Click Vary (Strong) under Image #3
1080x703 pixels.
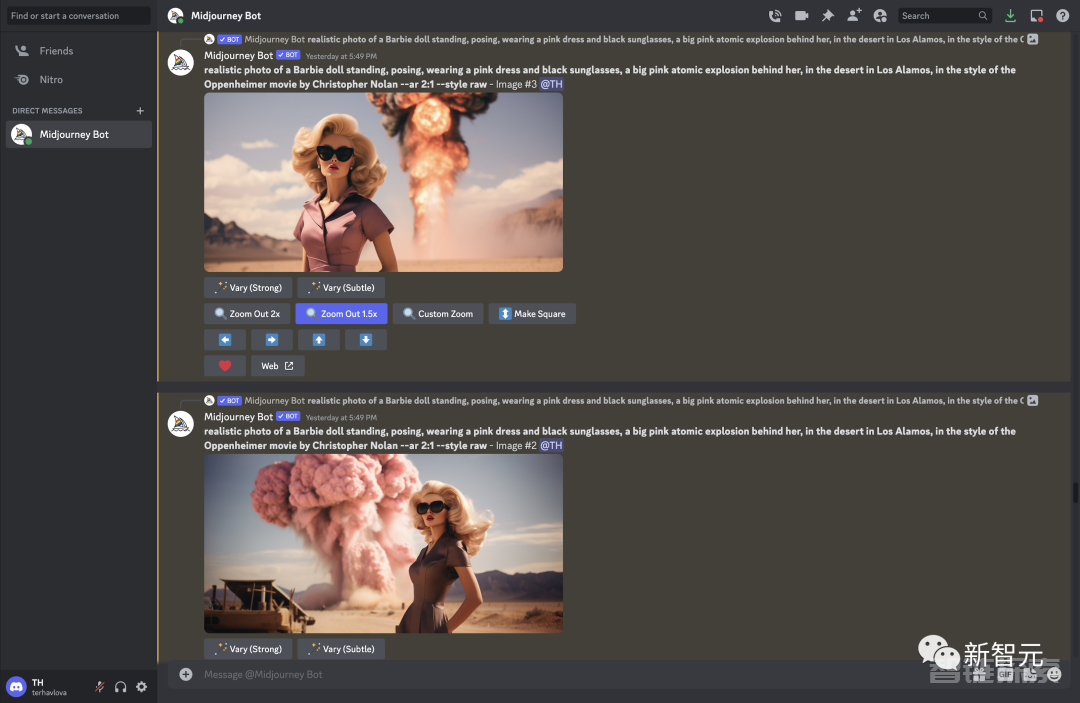coord(248,288)
